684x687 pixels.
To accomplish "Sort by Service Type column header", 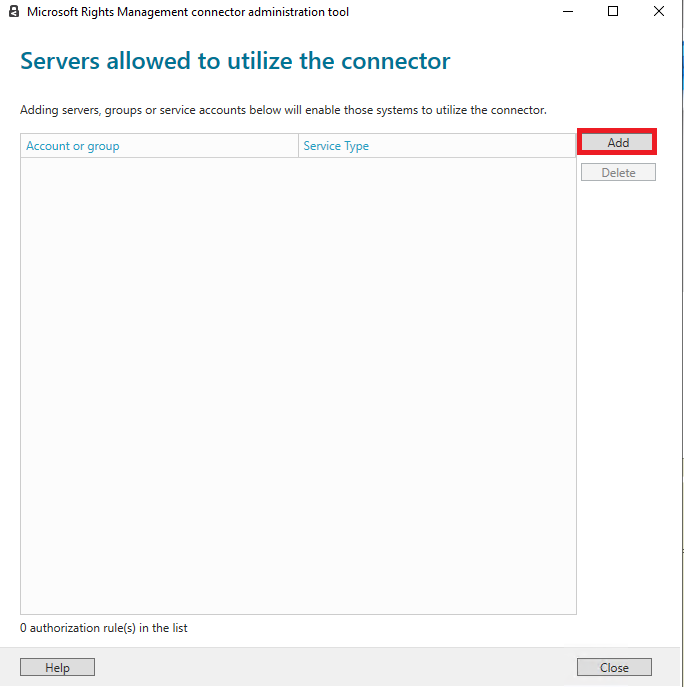I will (x=436, y=146).
